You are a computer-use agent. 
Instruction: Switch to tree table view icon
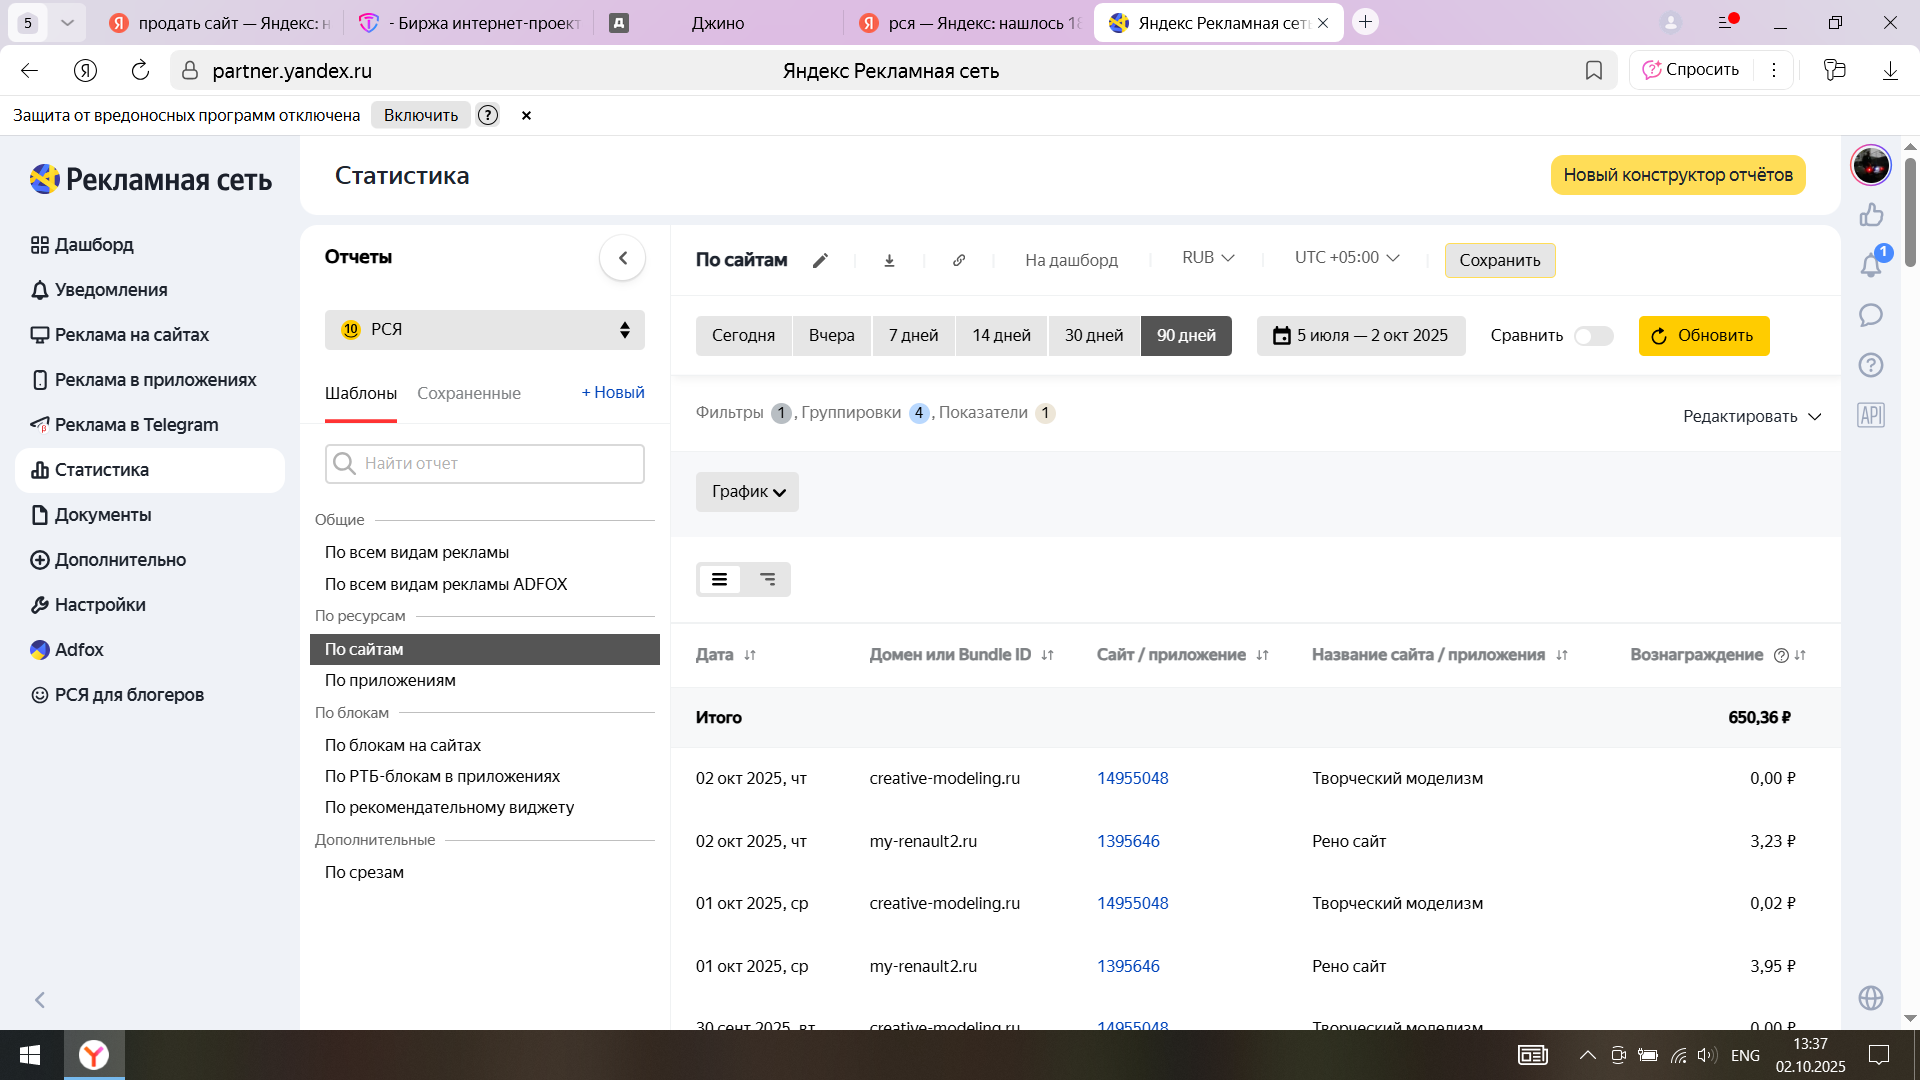click(767, 580)
